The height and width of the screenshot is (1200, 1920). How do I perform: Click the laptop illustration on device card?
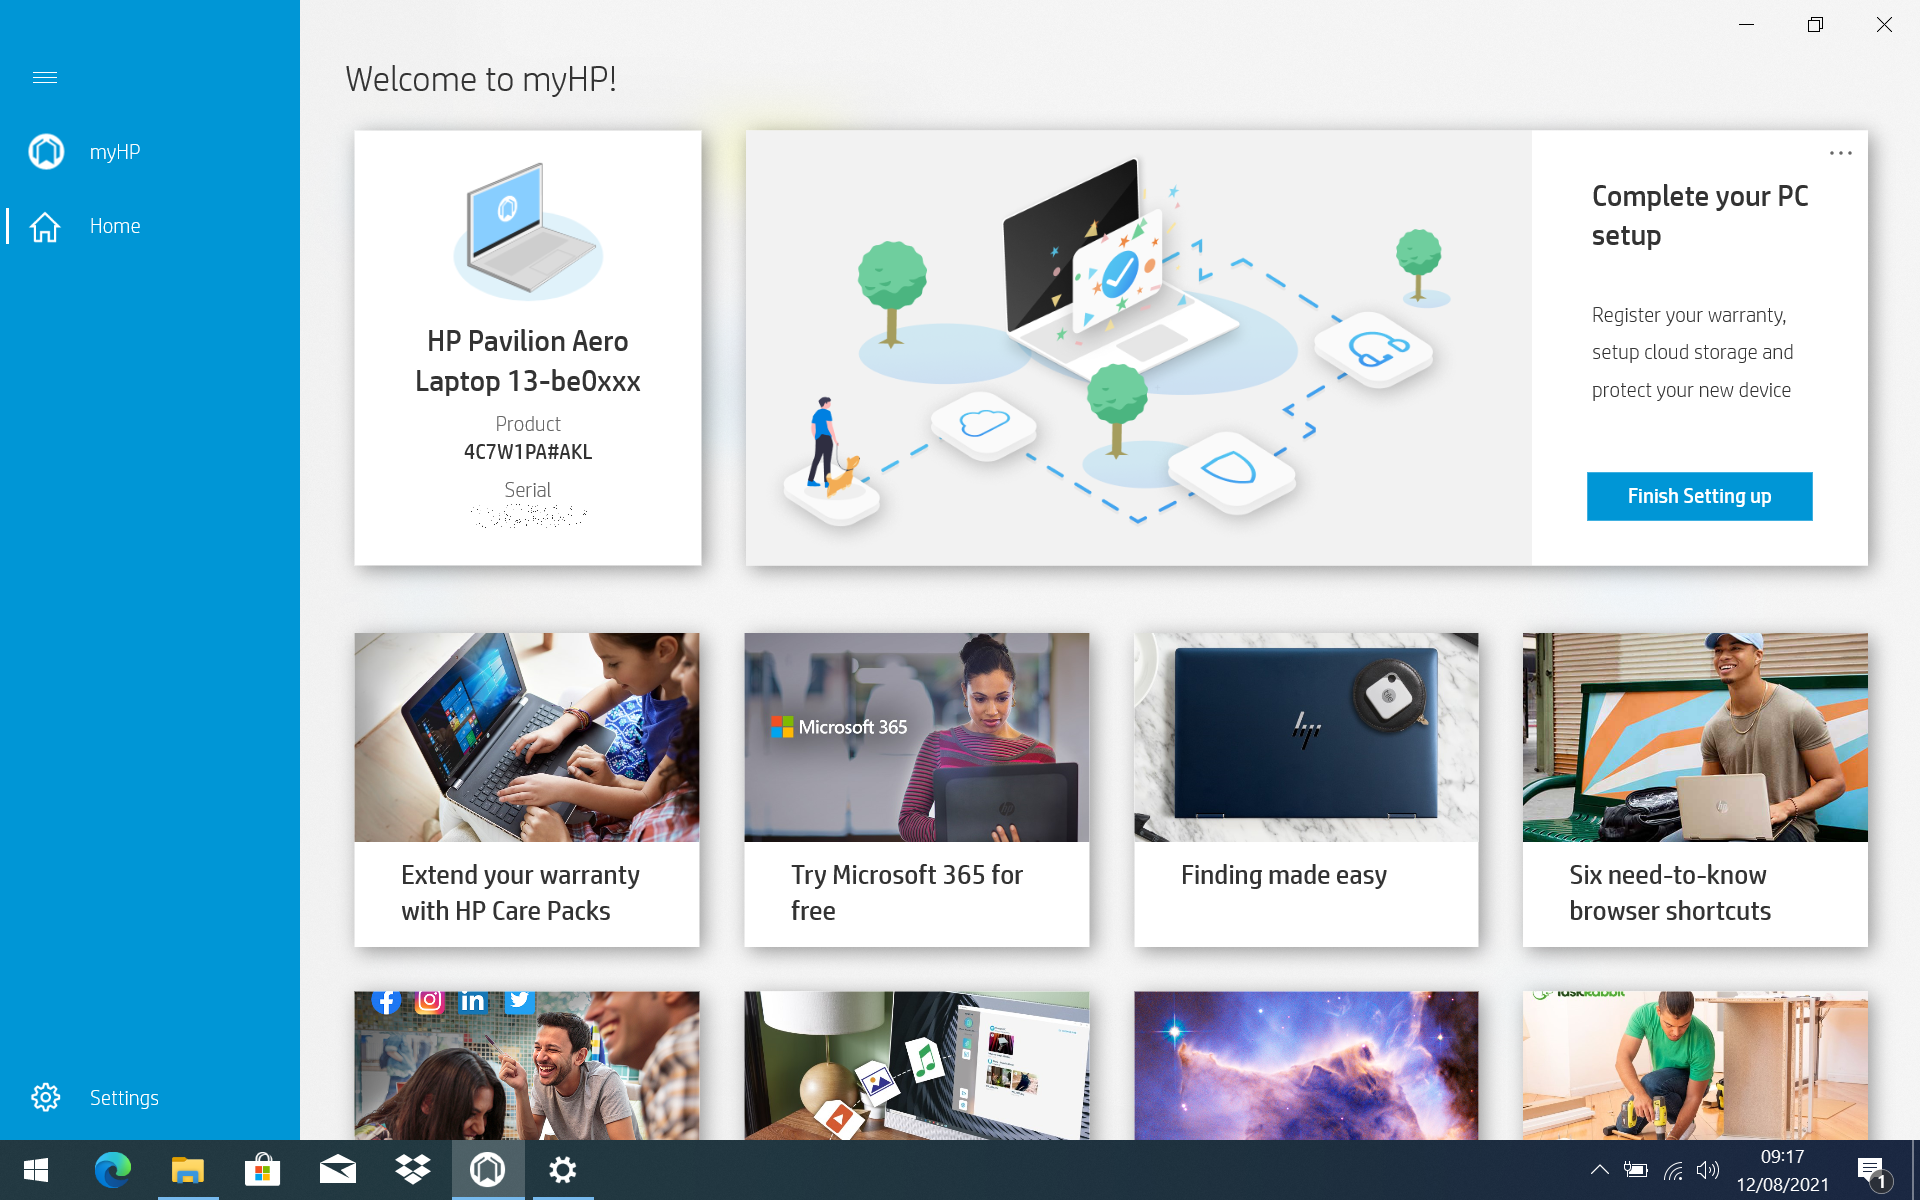pyautogui.click(x=528, y=230)
